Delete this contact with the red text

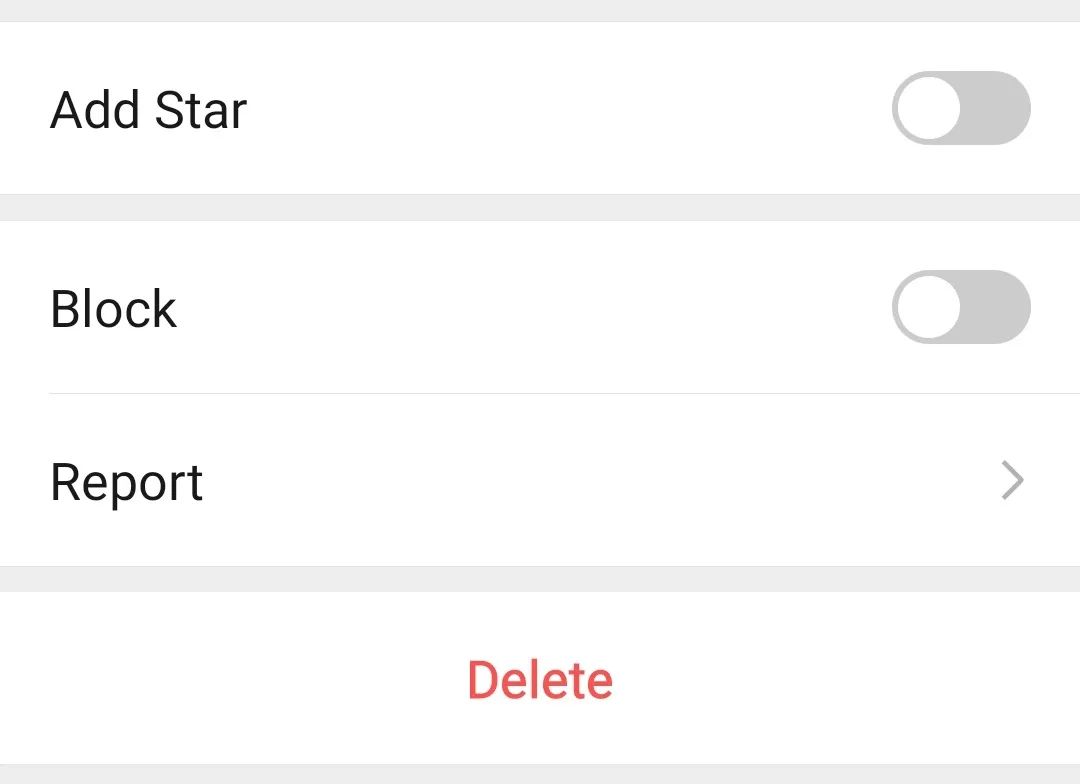point(540,680)
